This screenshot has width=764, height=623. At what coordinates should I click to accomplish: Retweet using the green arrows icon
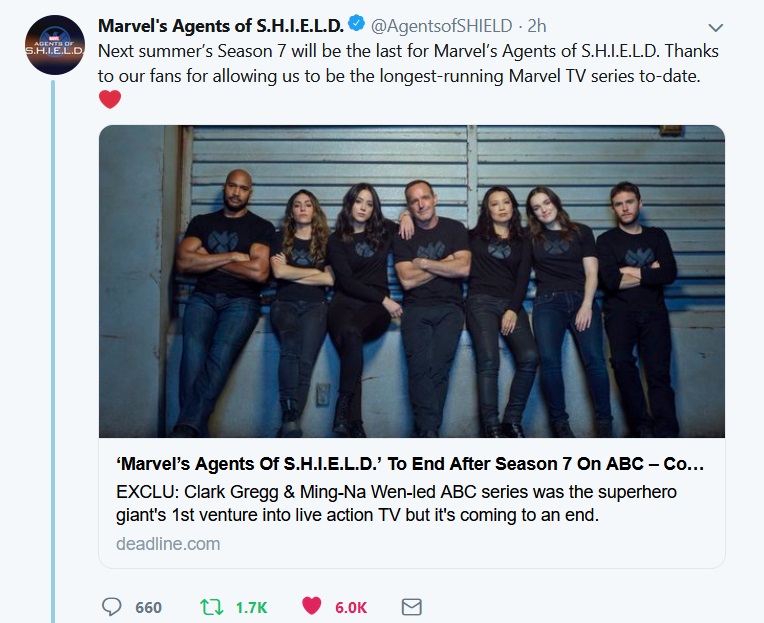(211, 607)
